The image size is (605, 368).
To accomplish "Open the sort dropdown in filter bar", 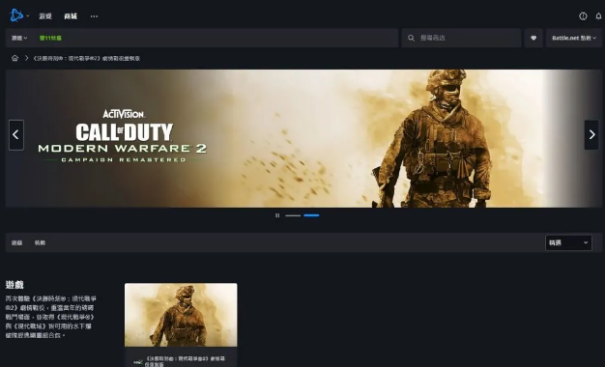I will (568, 243).
